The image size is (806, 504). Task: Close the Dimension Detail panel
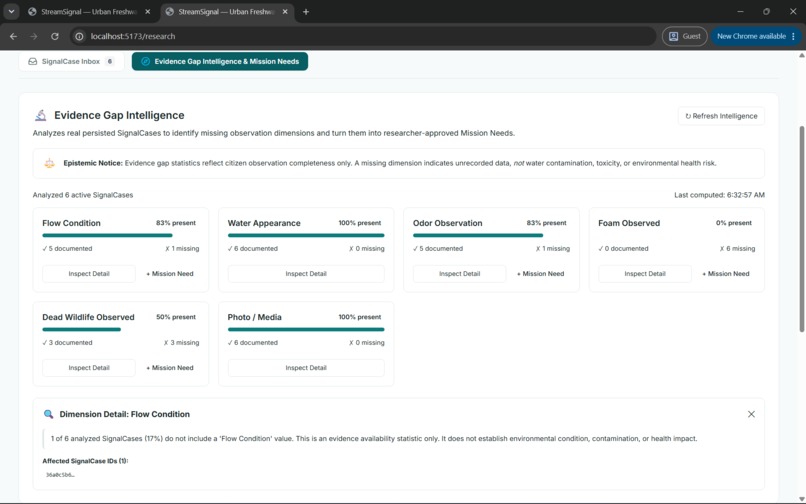[x=751, y=414]
